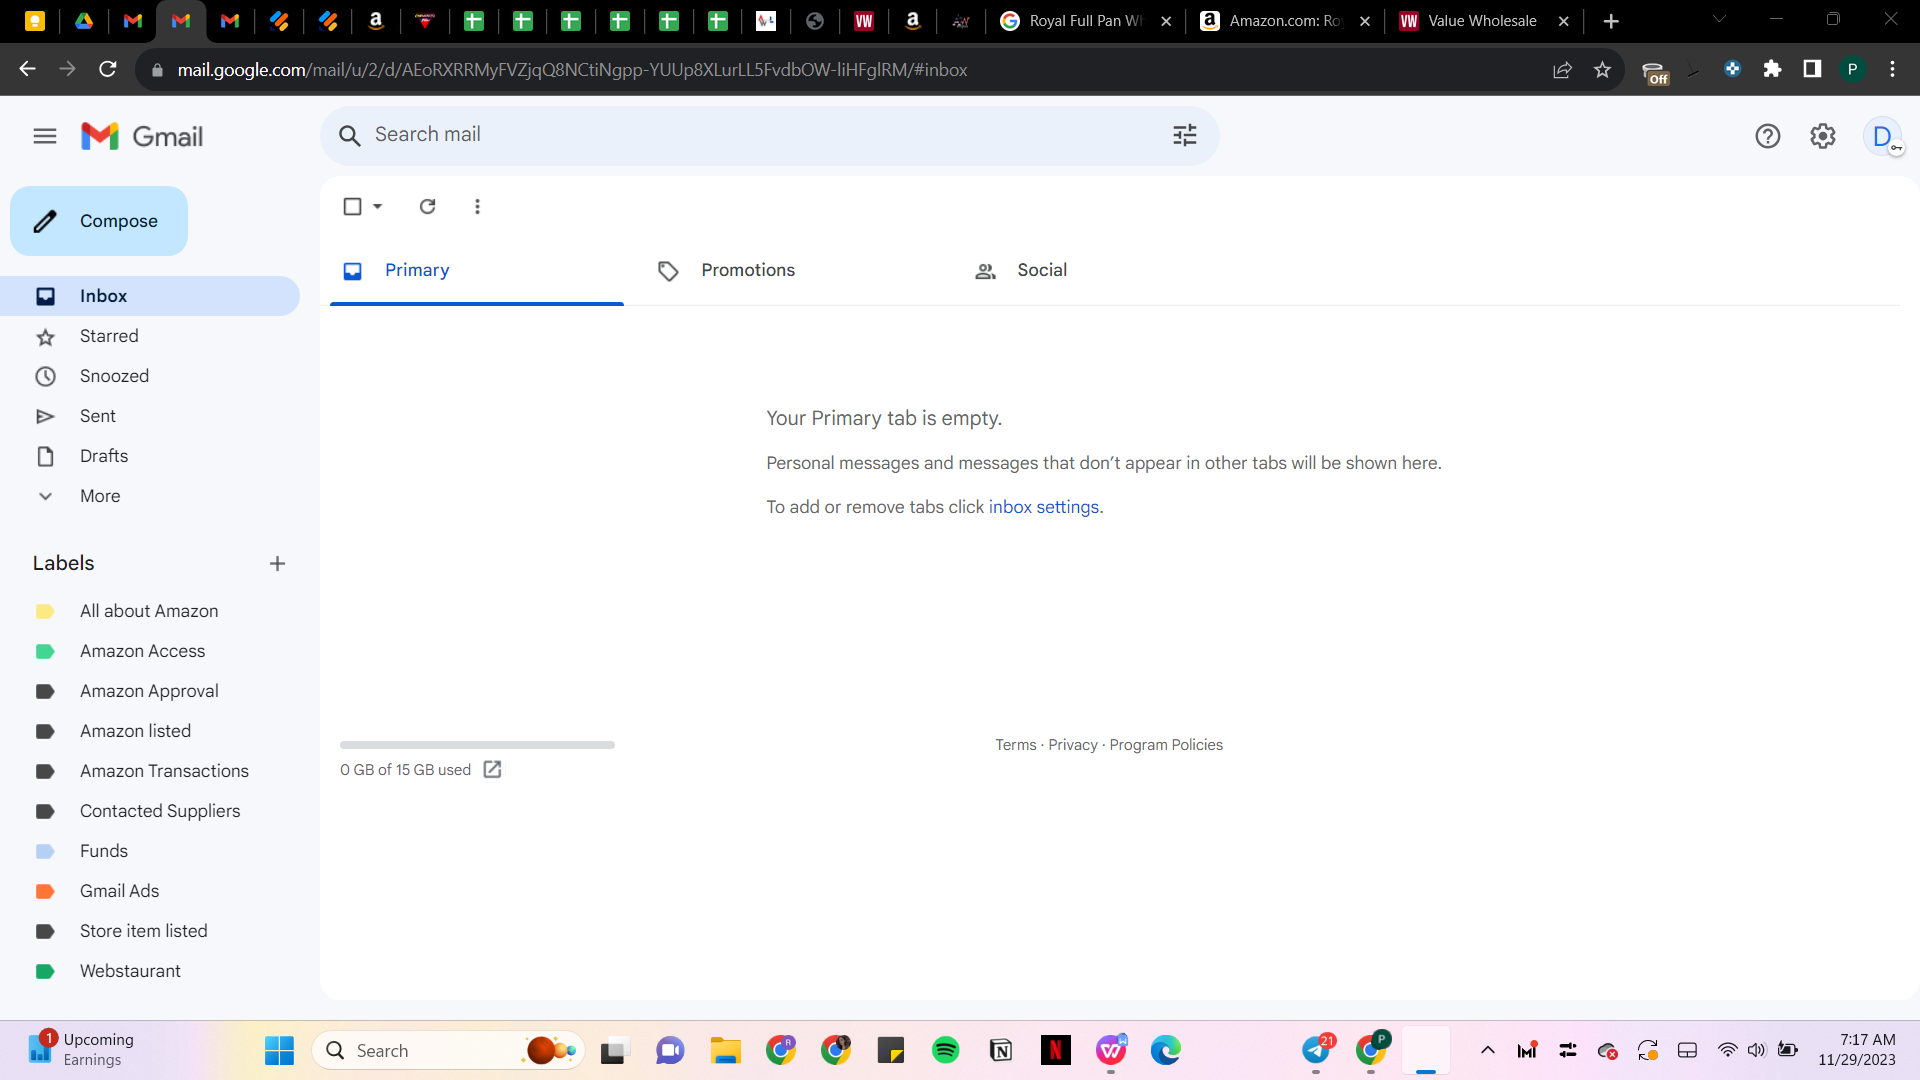Image resolution: width=1920 pixels, height=1080 pixels.
Task: Open a new browser tab
Action: coord(1611,21)
